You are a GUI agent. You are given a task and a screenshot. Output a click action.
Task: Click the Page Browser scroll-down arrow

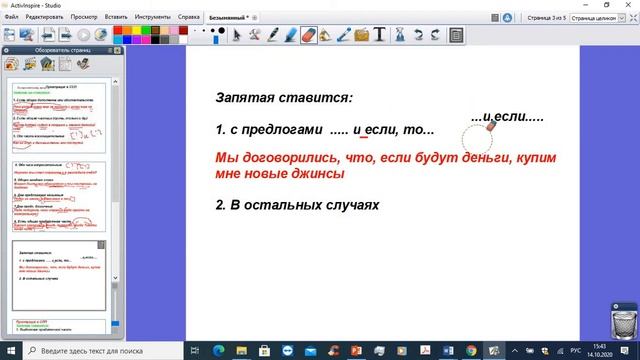pyautogui.click(x=116, y=278)
